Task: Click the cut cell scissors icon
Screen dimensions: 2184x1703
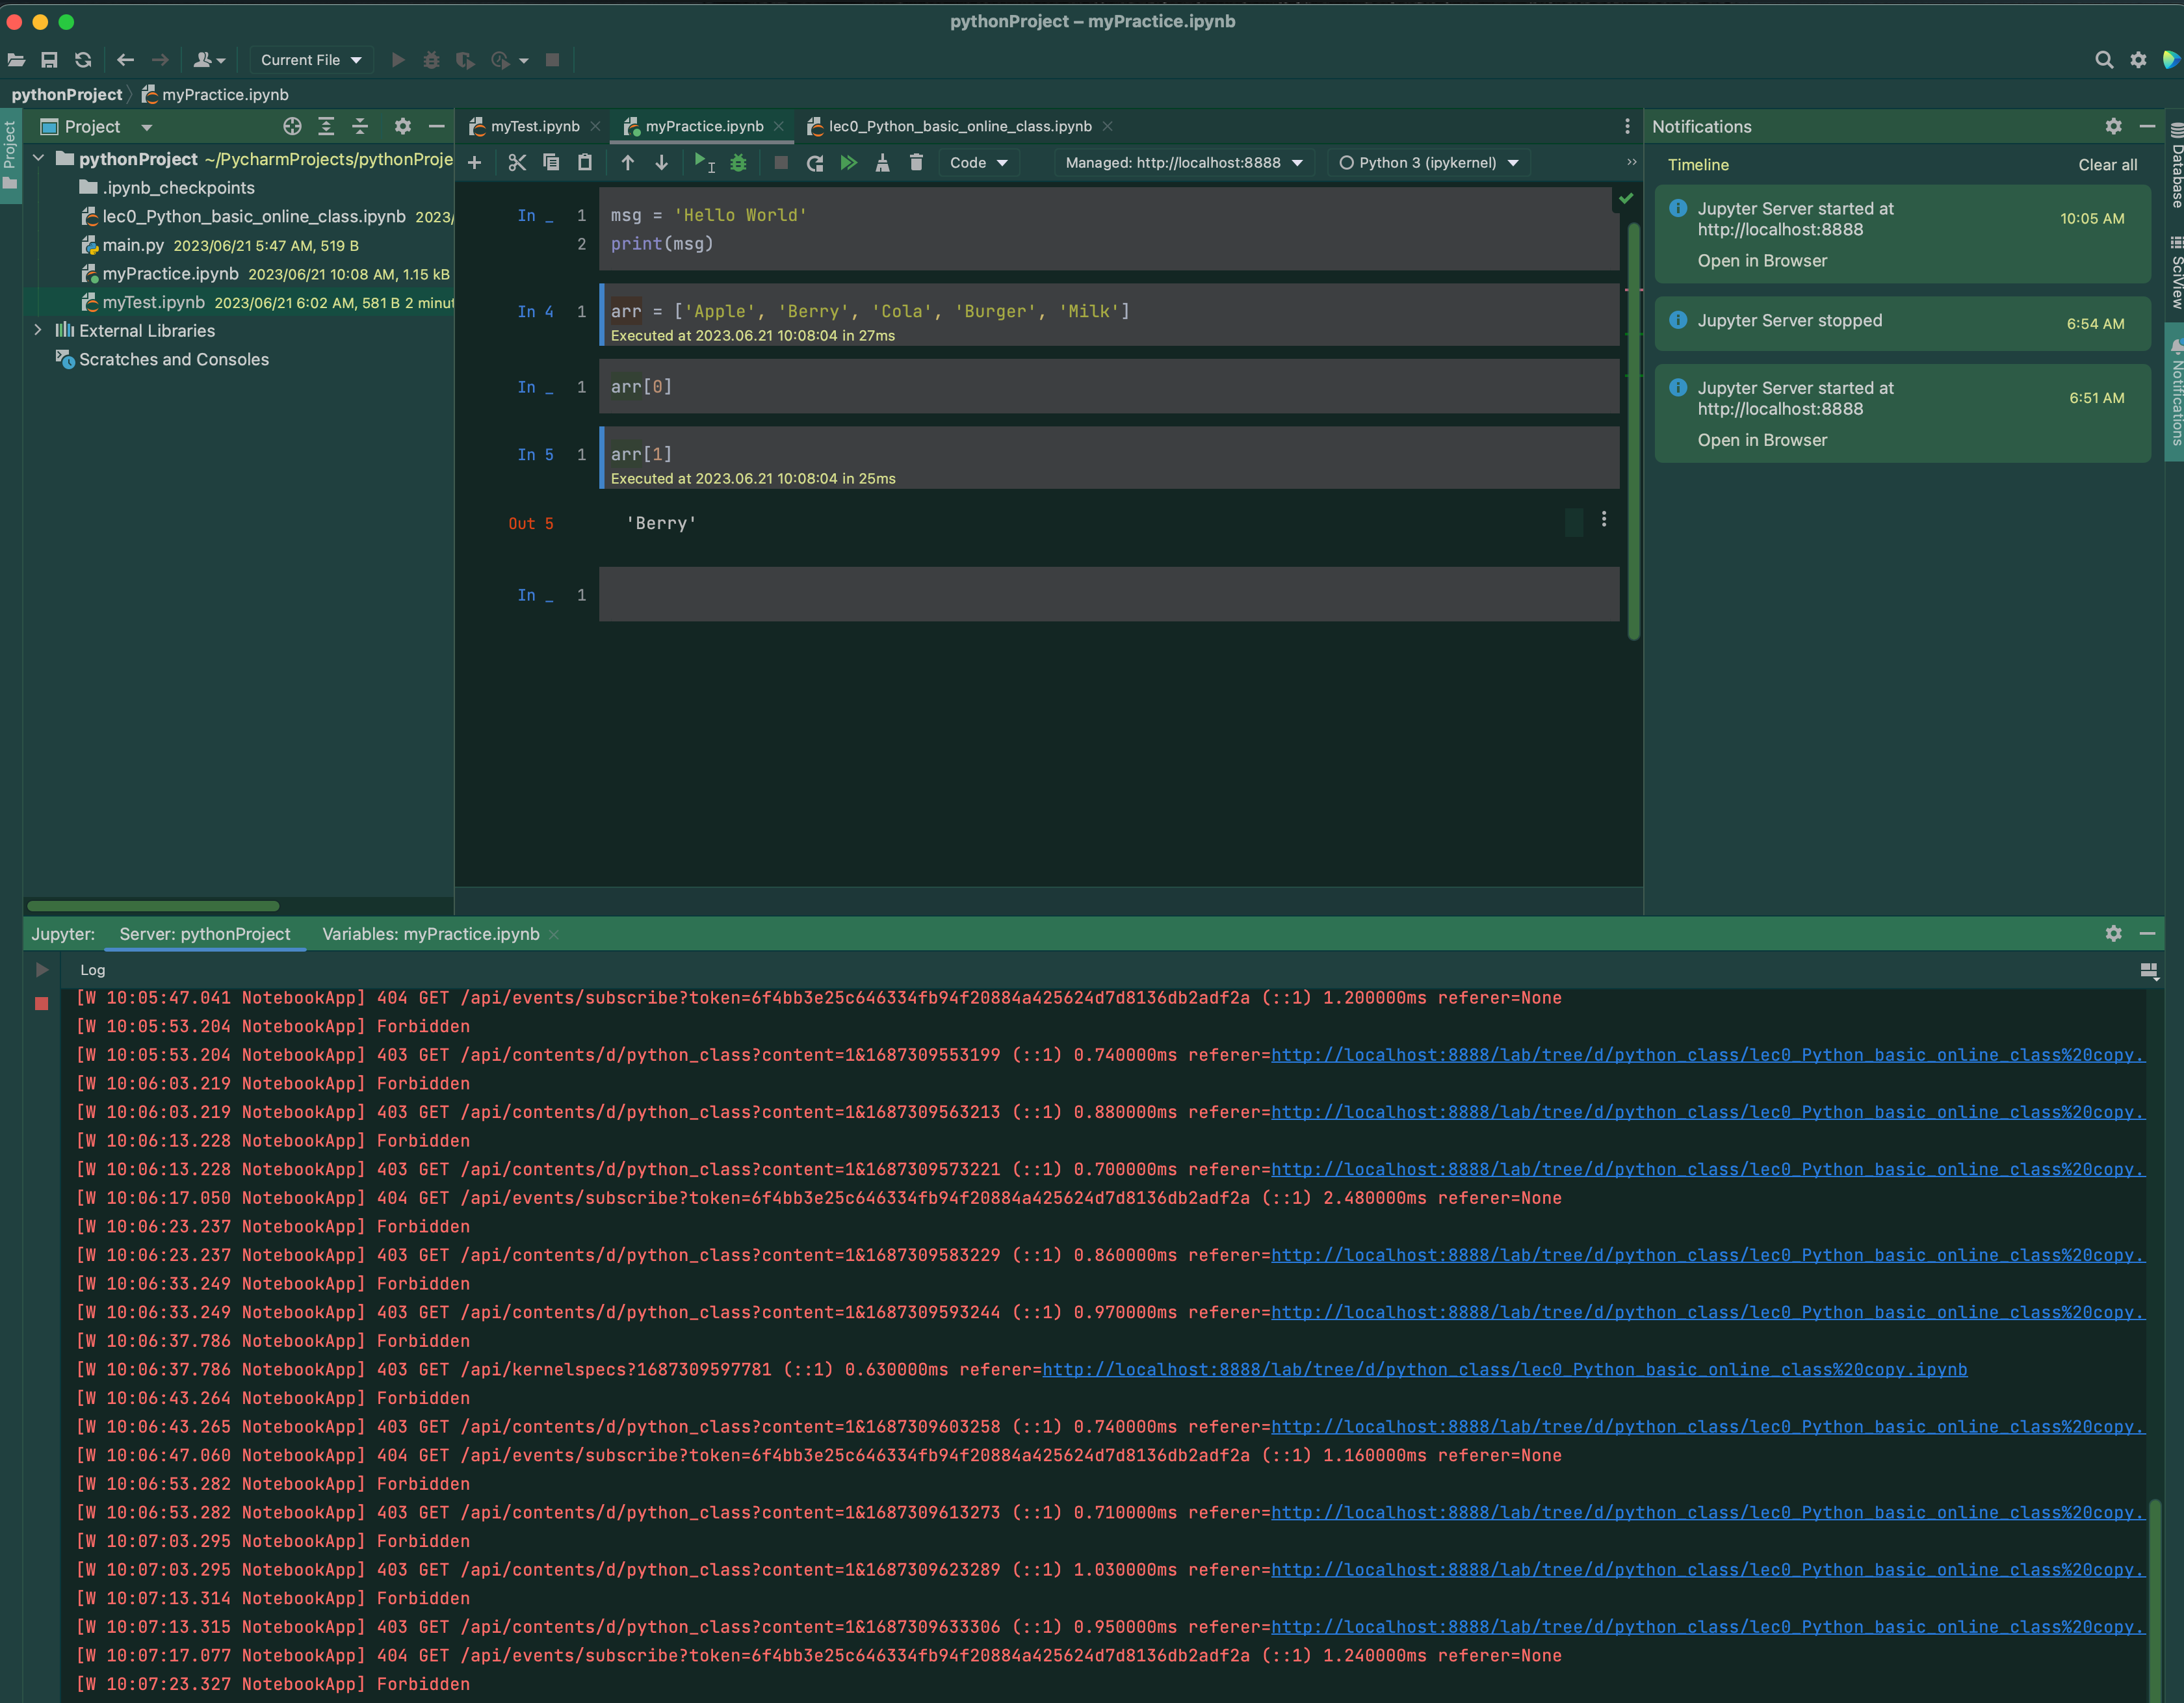Action: click(x=517, y=163)
